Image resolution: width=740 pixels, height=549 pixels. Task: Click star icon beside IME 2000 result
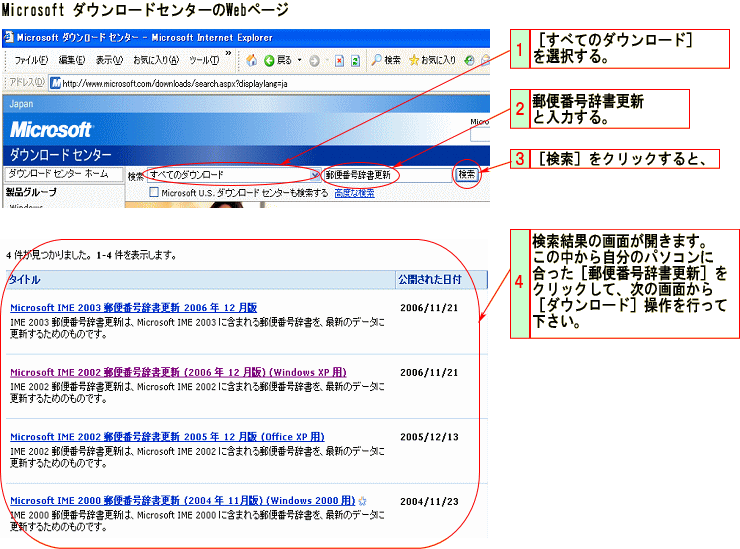(x=362, y=501)
